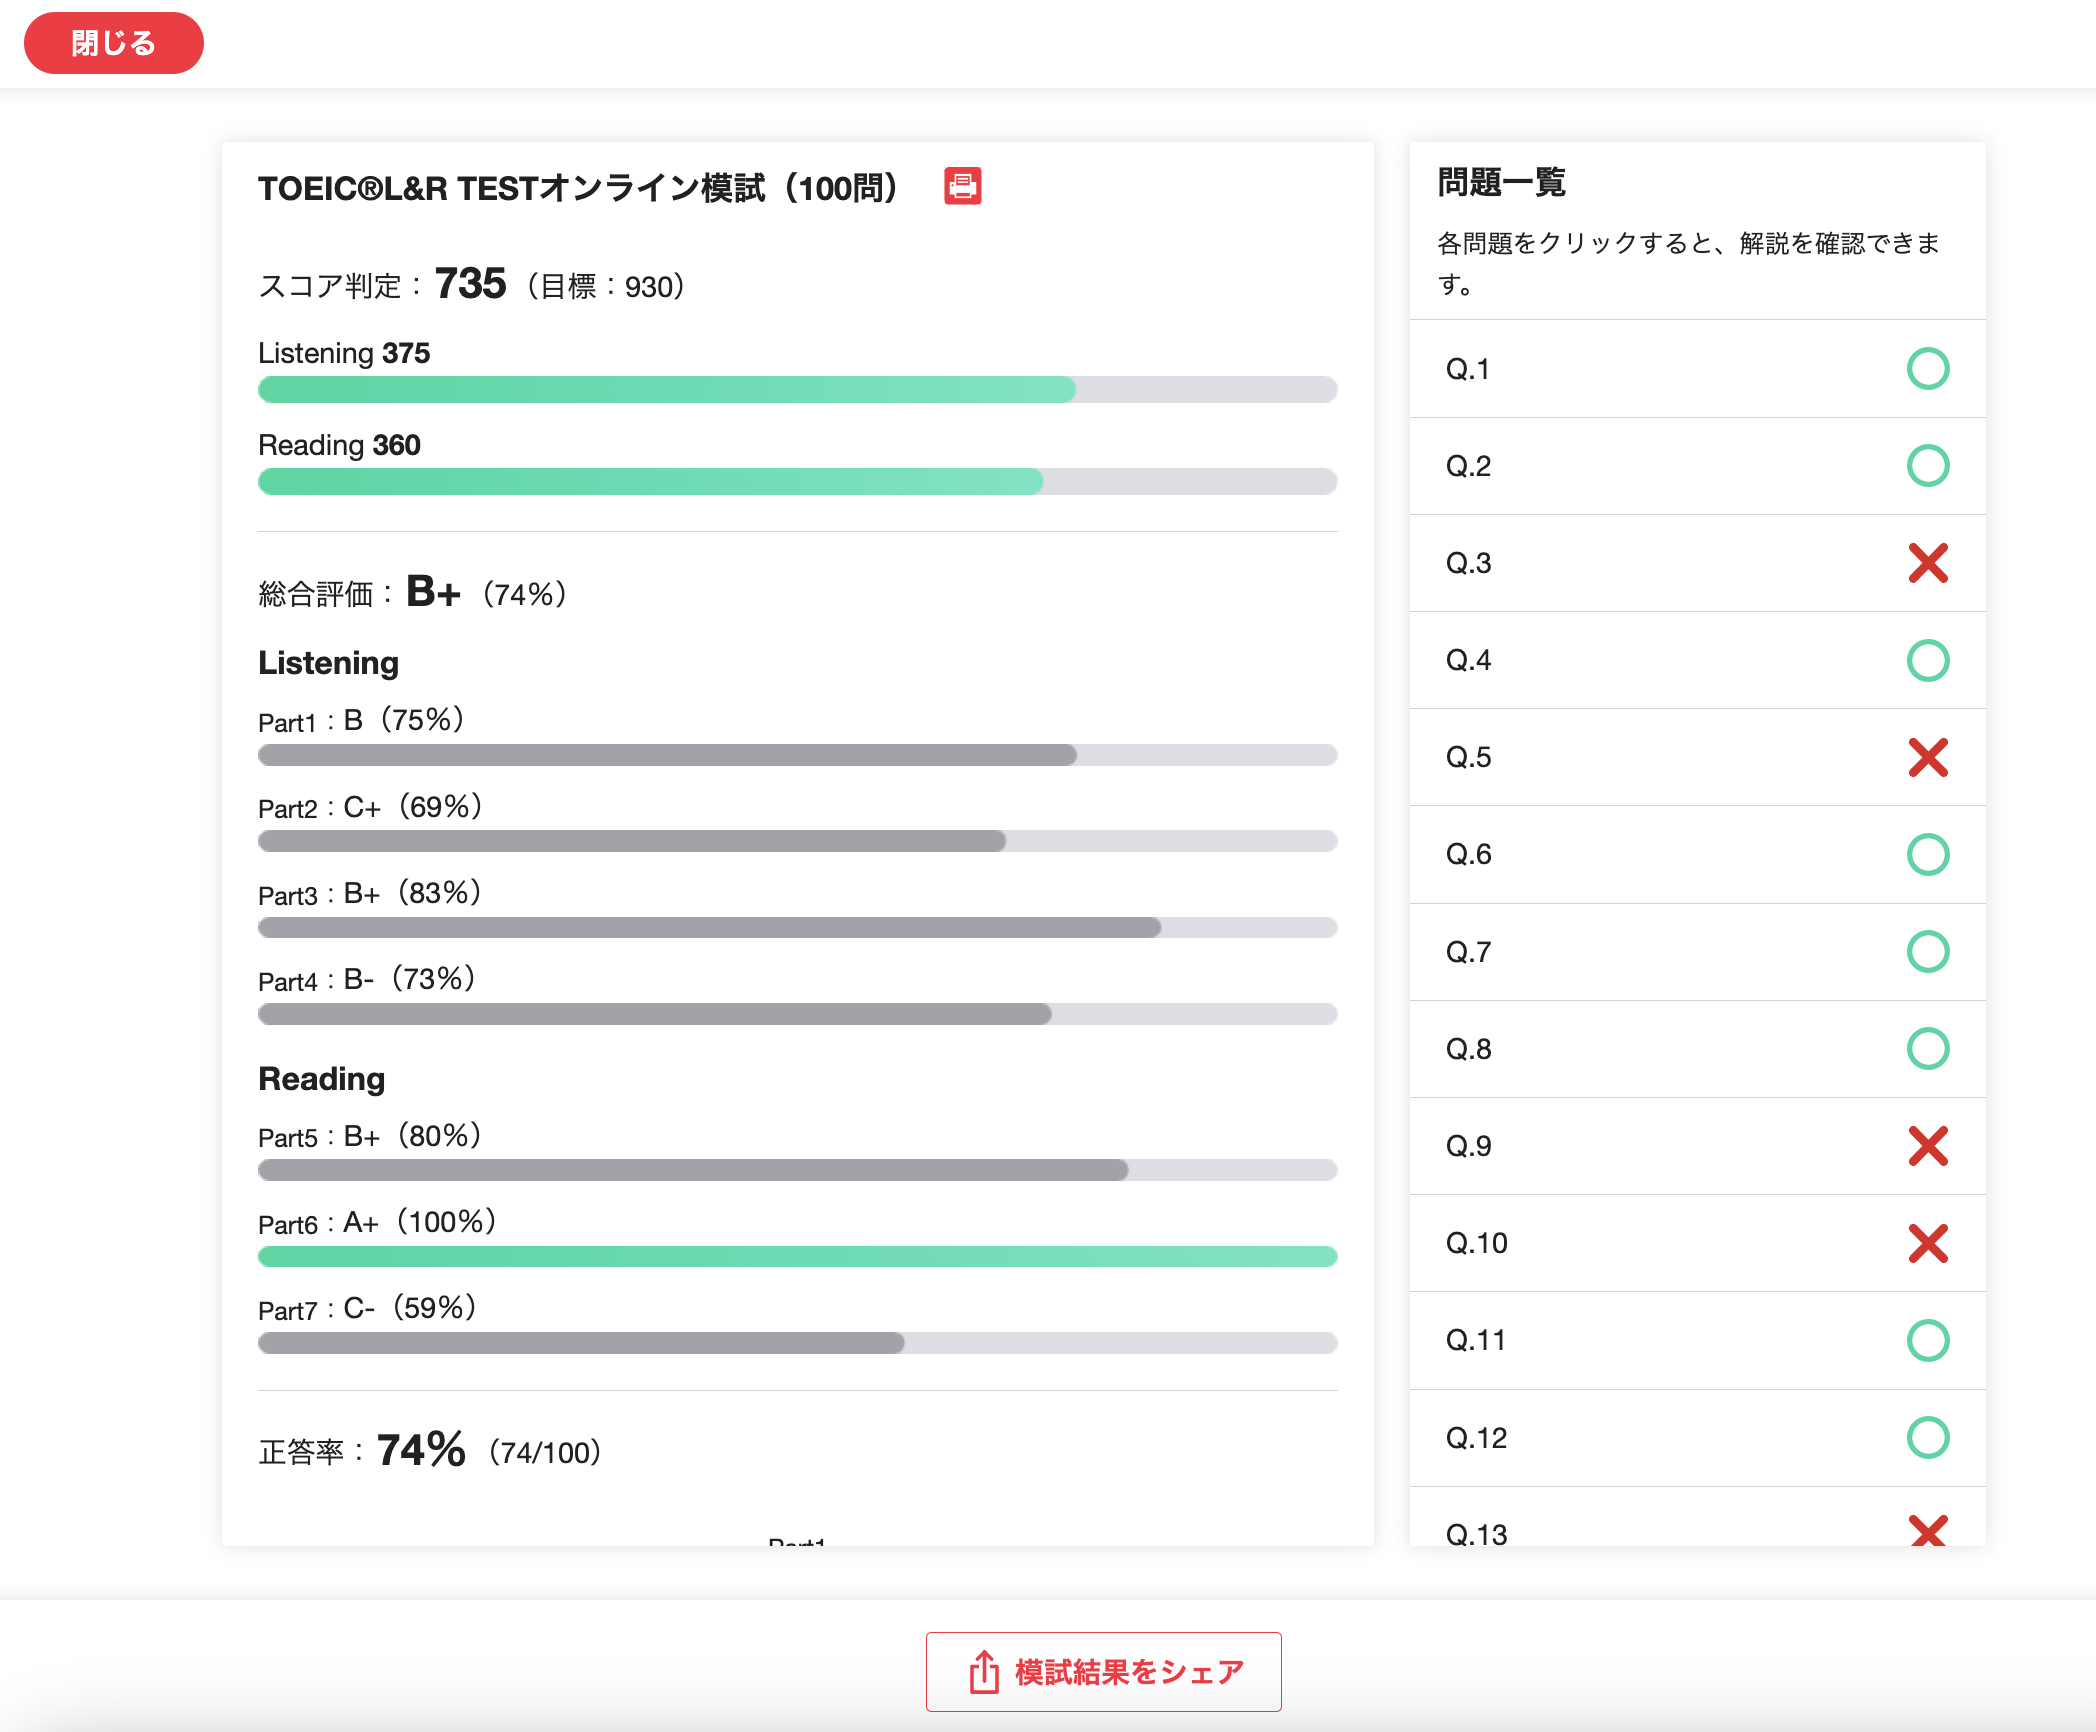Click the Part1 75% progress bar
The height and width of the screenshot is (1732, 2096).
pyautogui.click(x=797, y=755)
